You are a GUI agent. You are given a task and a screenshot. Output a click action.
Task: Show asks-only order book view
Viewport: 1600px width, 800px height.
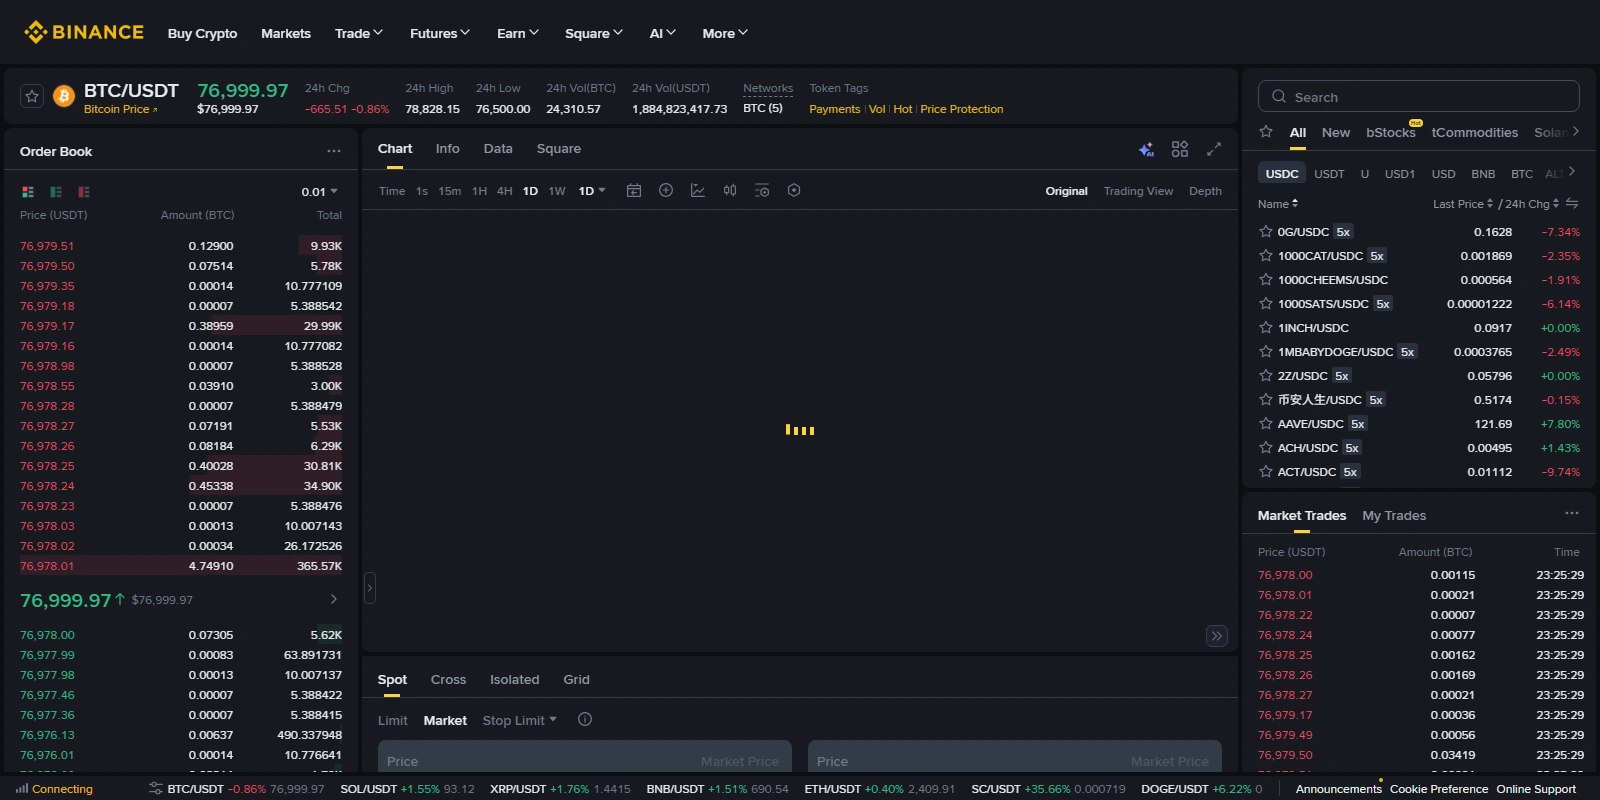tap(84, 191)
